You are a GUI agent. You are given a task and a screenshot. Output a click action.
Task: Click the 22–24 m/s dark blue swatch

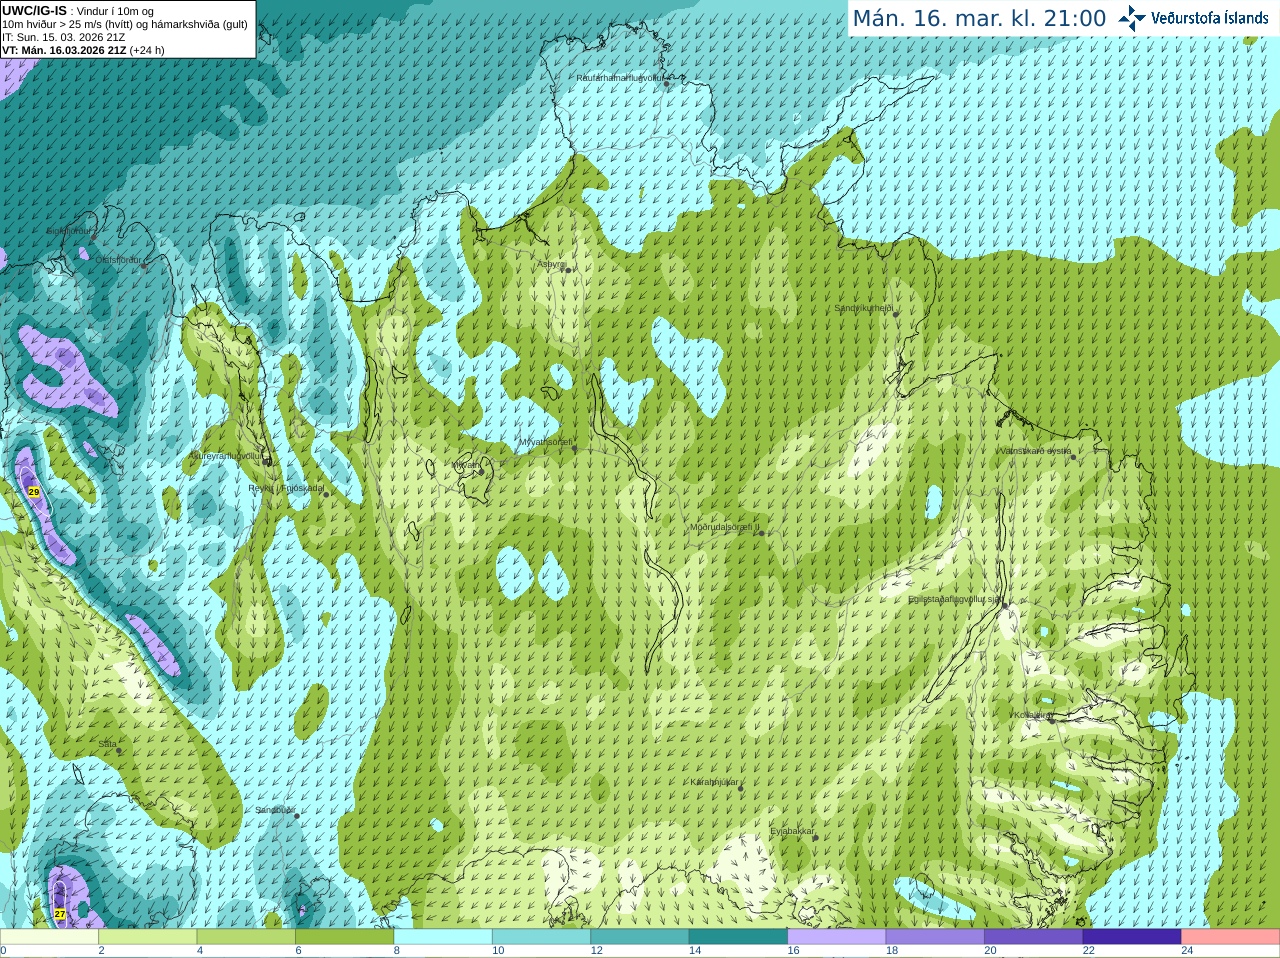pos(1132,937)
